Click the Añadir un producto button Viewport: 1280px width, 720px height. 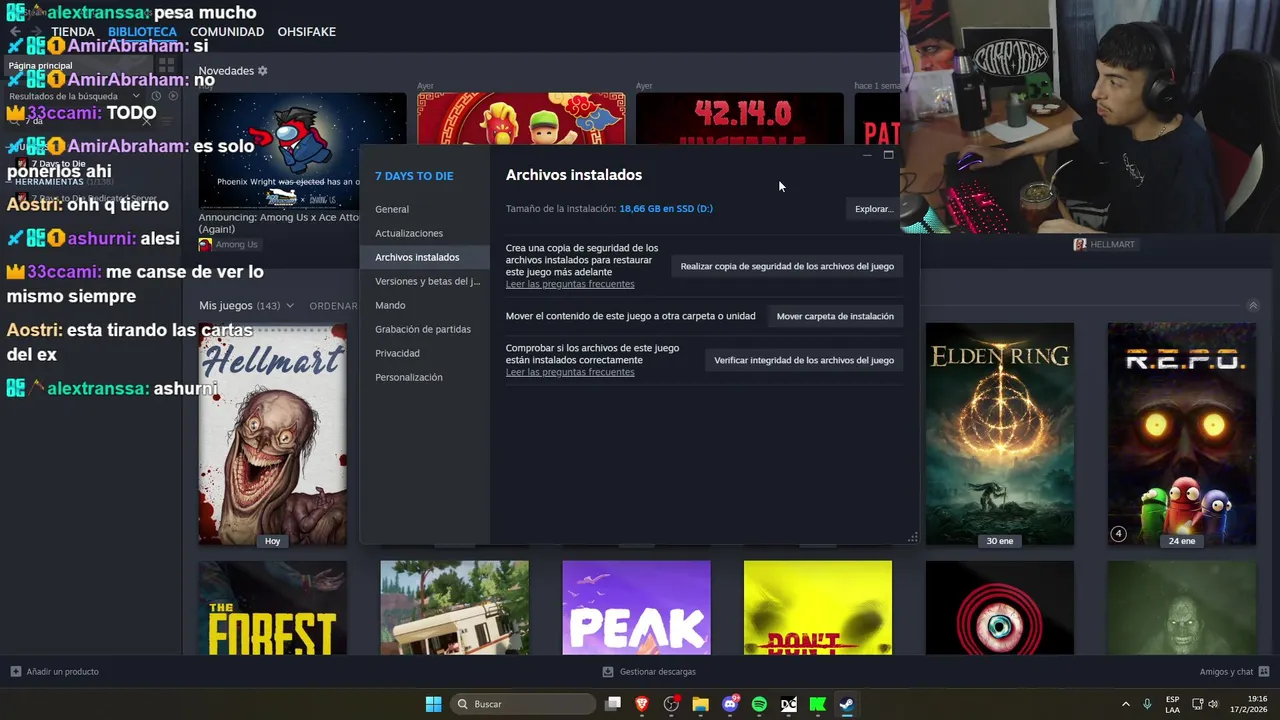pyautogui.click(x=54, y=672)
